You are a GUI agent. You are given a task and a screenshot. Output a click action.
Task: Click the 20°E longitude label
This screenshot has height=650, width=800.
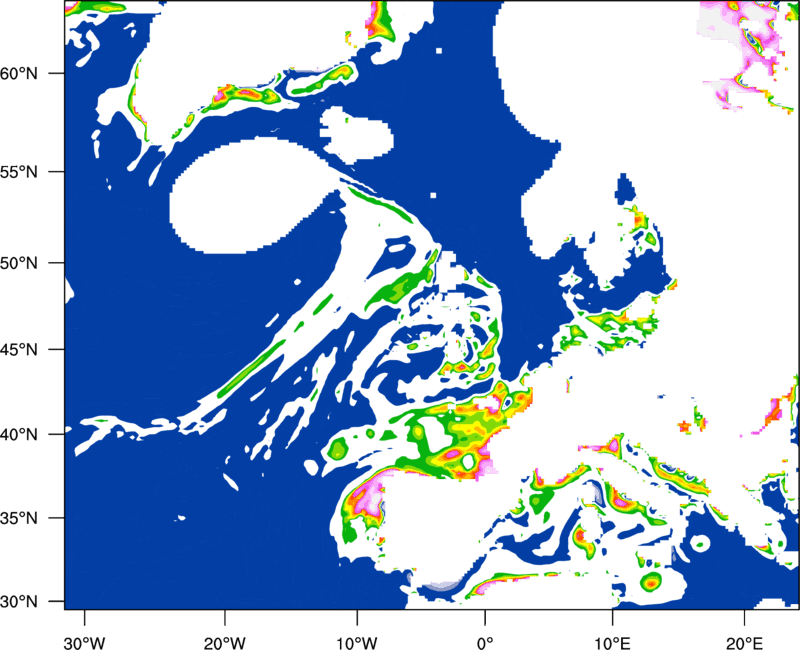click(744, 643)
